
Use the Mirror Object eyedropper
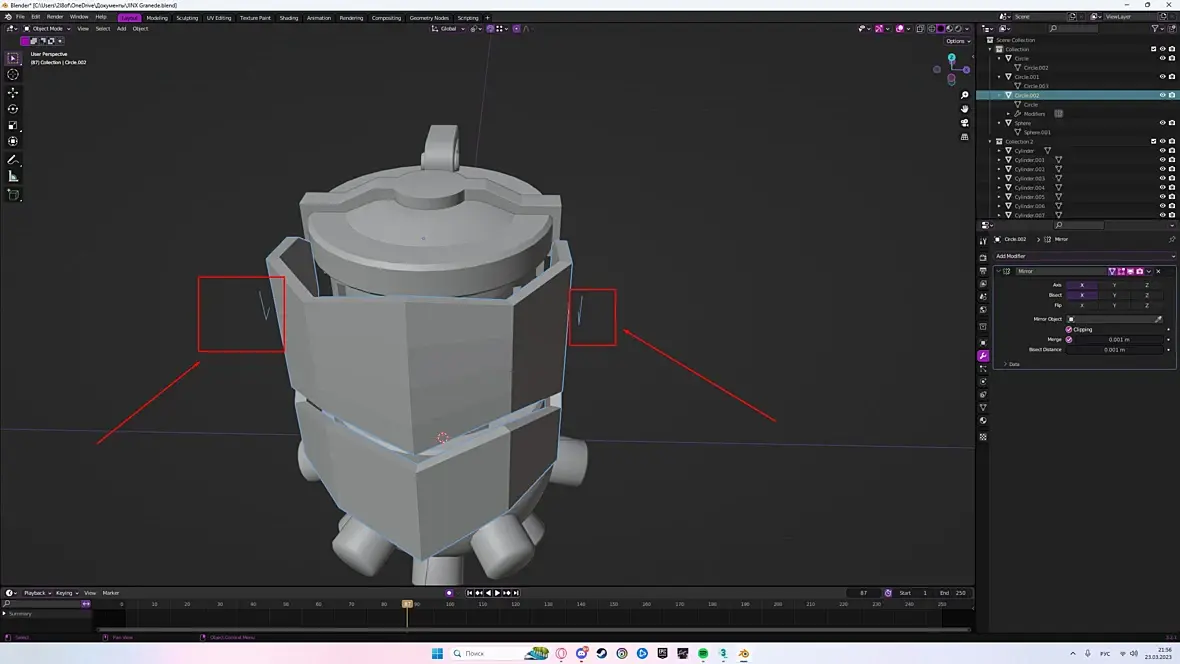[1159, 319]
